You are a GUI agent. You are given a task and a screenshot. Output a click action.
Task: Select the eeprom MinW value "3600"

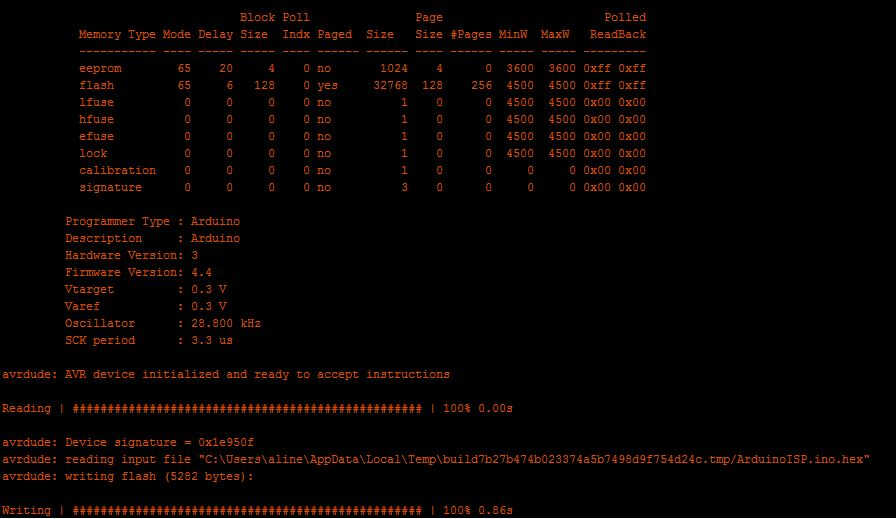[x=520, y=69]
